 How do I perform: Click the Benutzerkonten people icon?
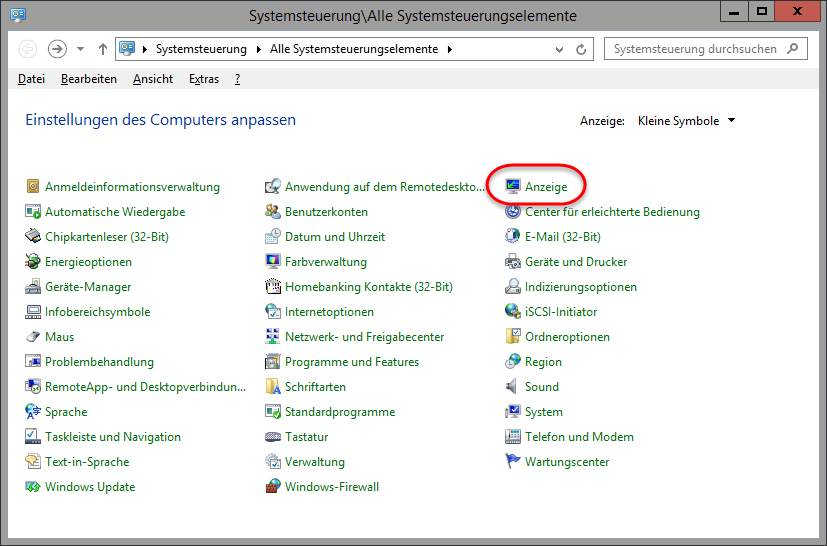[273, 212]
